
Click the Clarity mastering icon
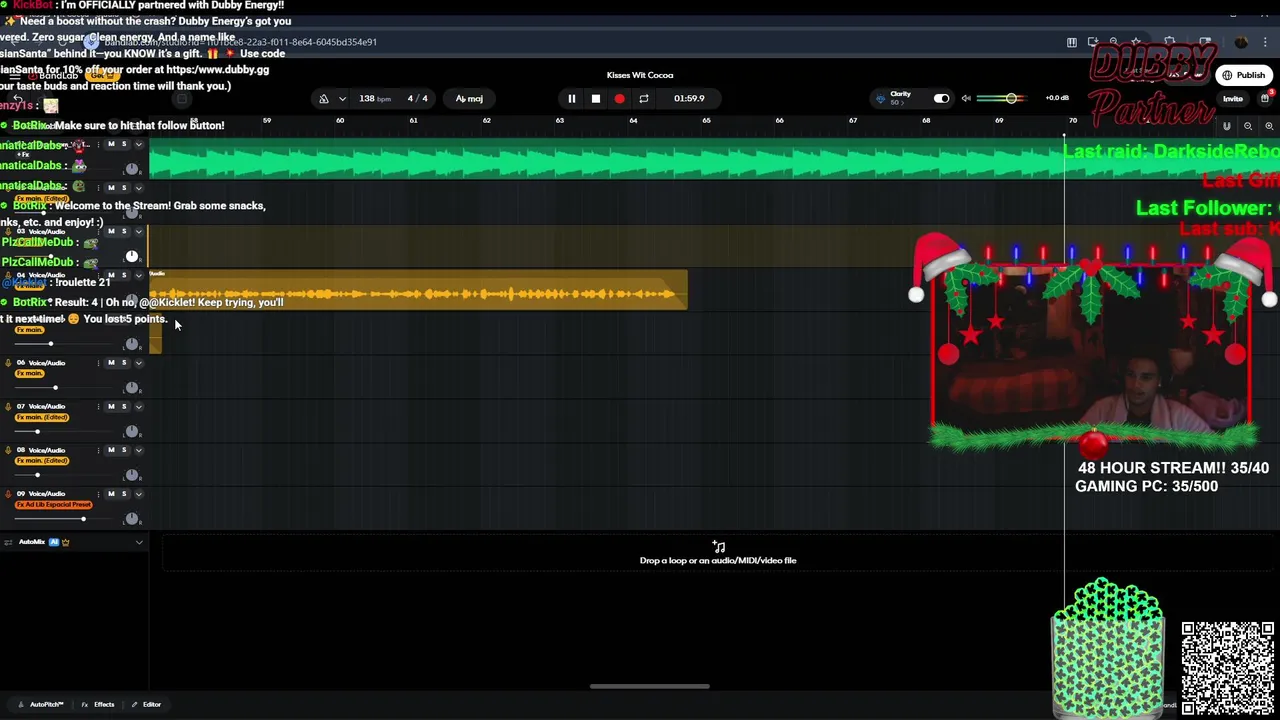[880, 98]
